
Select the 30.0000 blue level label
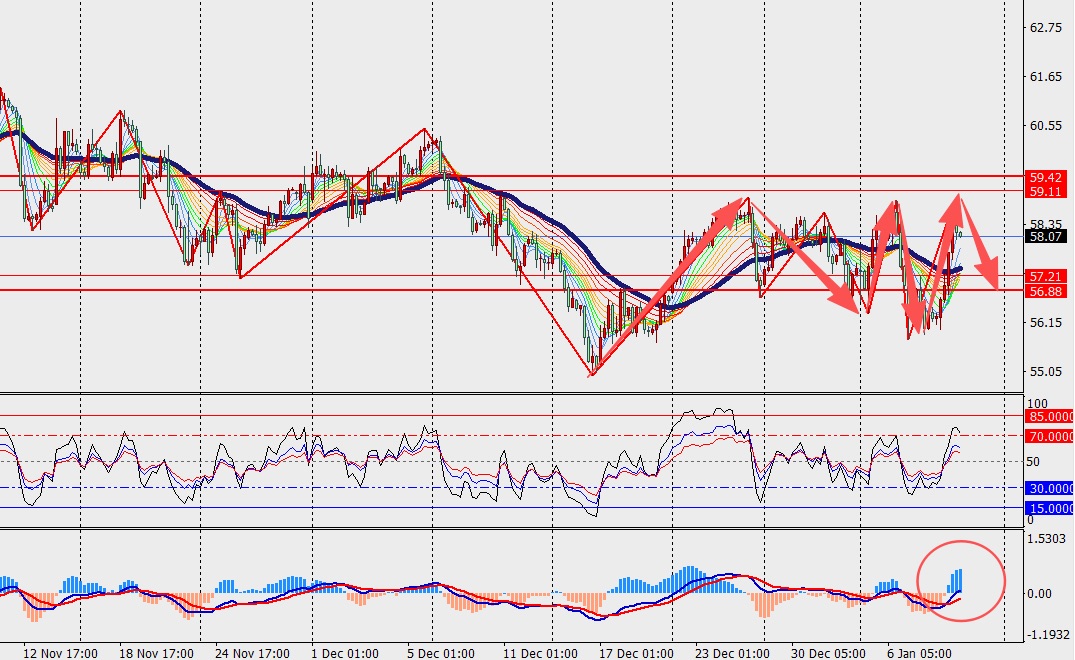1050,488
